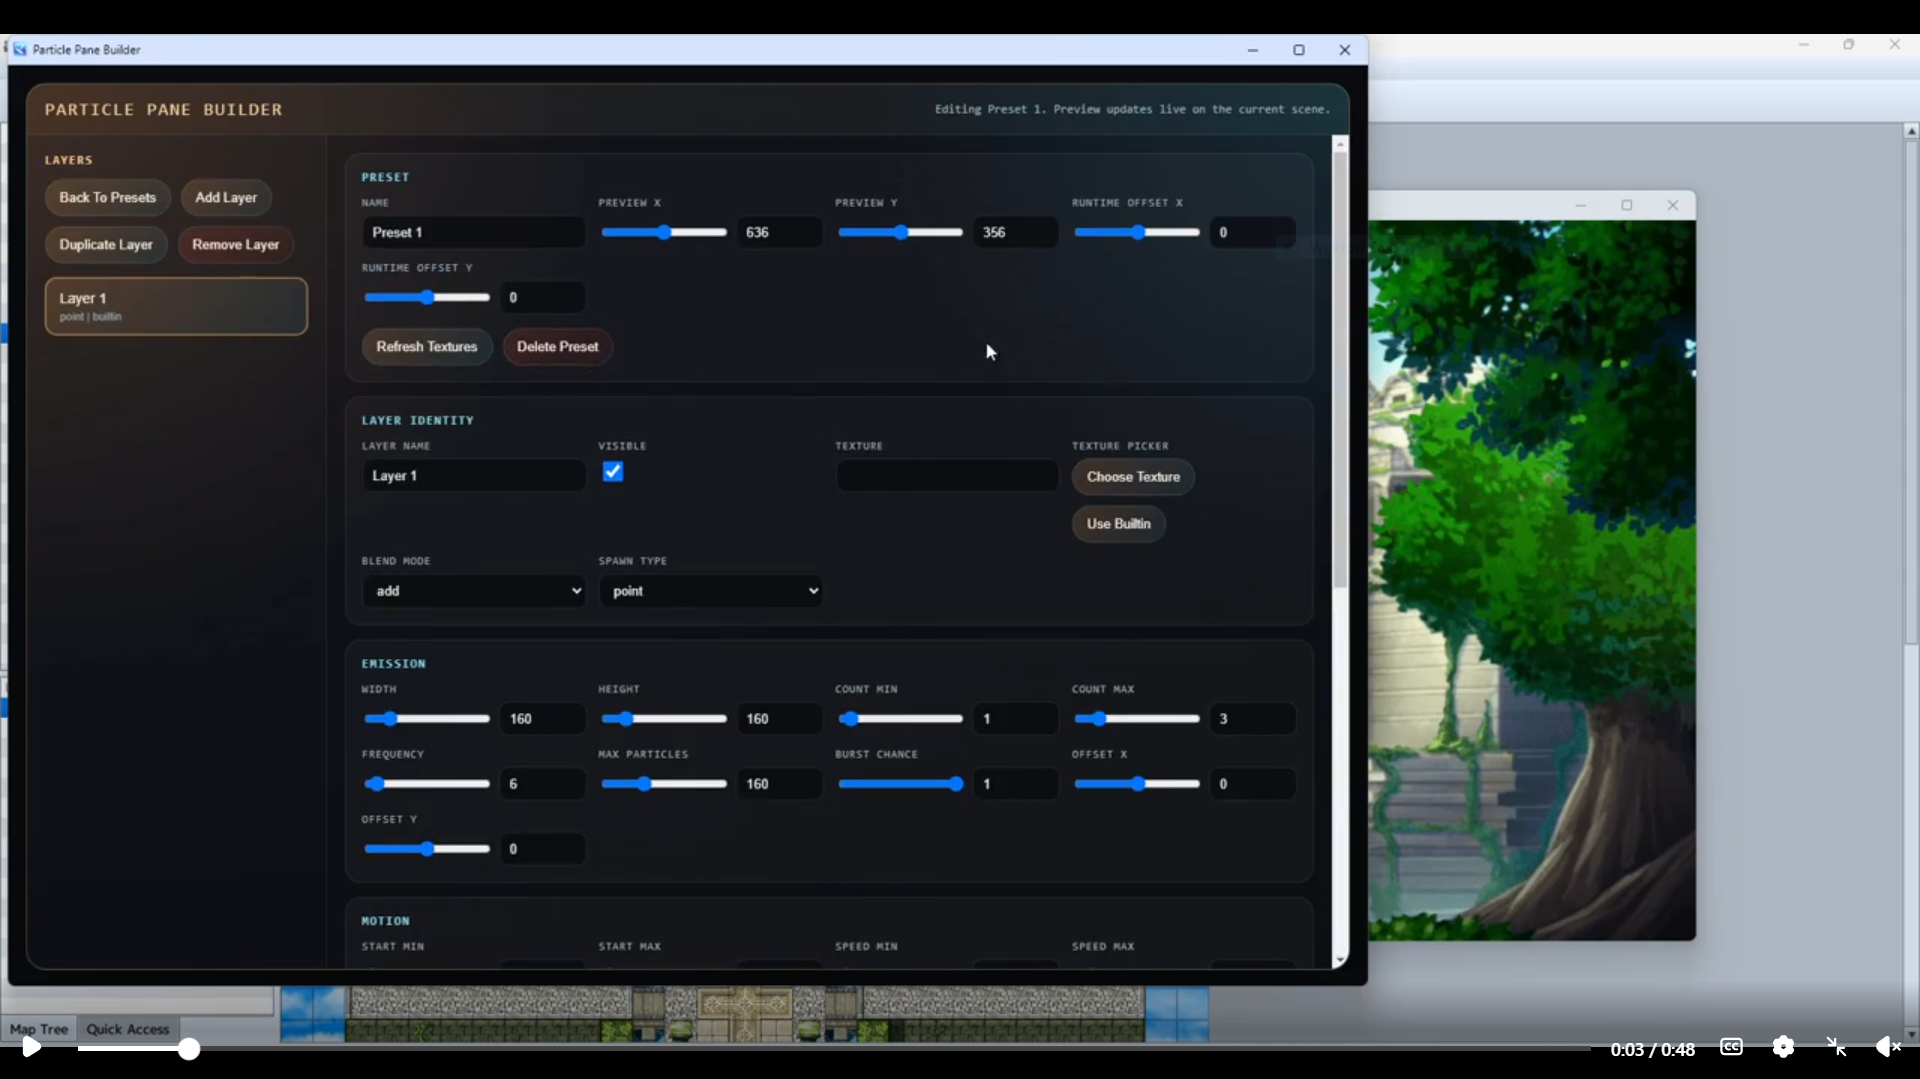Switch to the Quick Access tab

point(127,1029)
